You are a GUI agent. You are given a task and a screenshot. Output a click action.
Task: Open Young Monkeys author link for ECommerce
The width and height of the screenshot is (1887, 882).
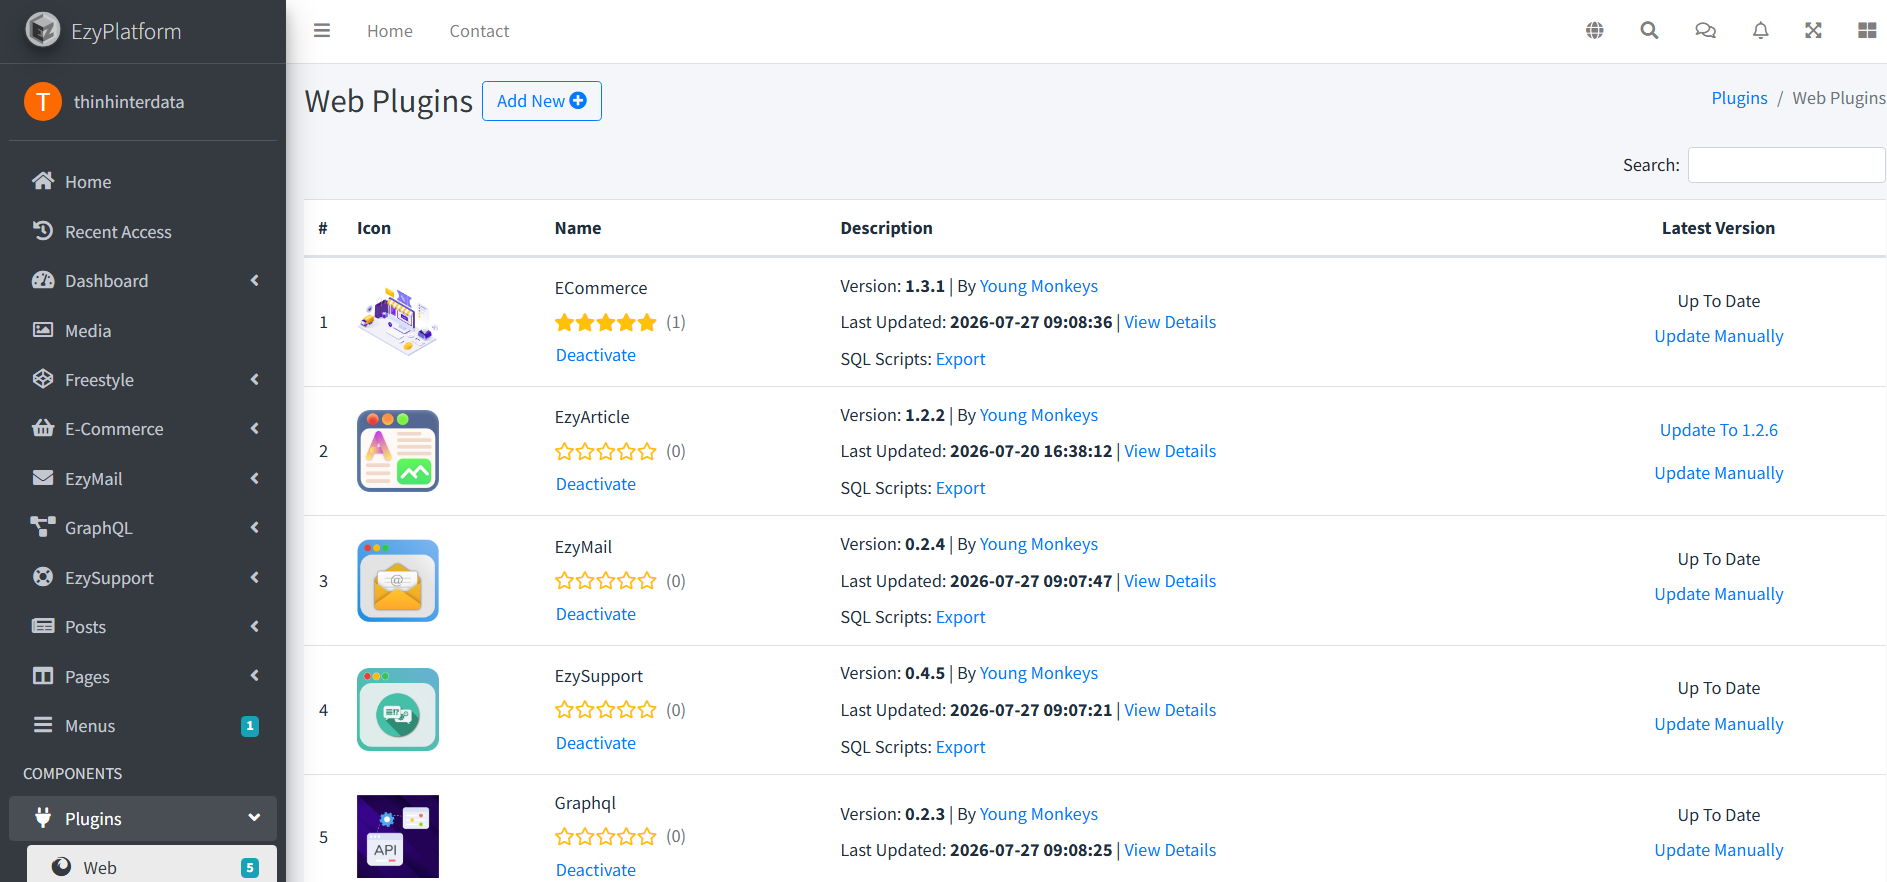[1039, 286]
